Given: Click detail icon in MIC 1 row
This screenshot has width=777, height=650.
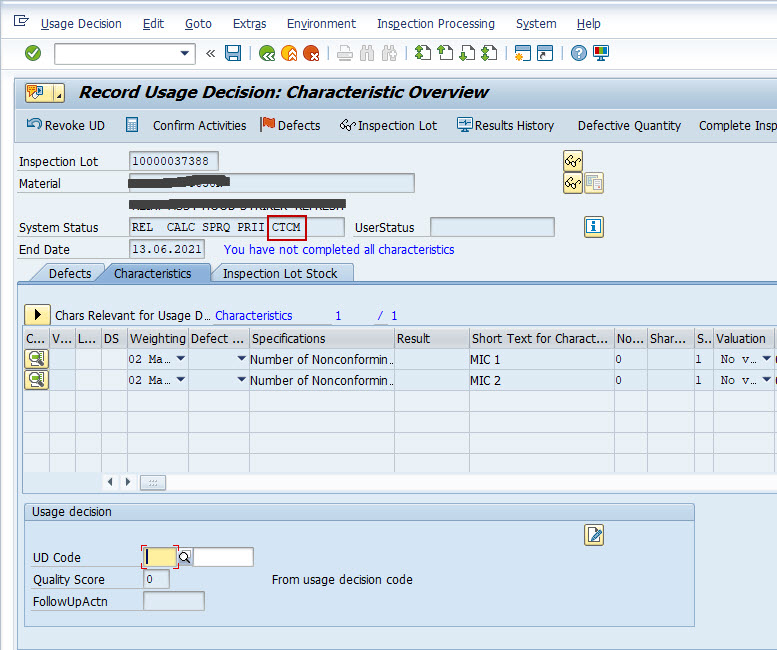Looking at the screenshot, I should 37,359.
